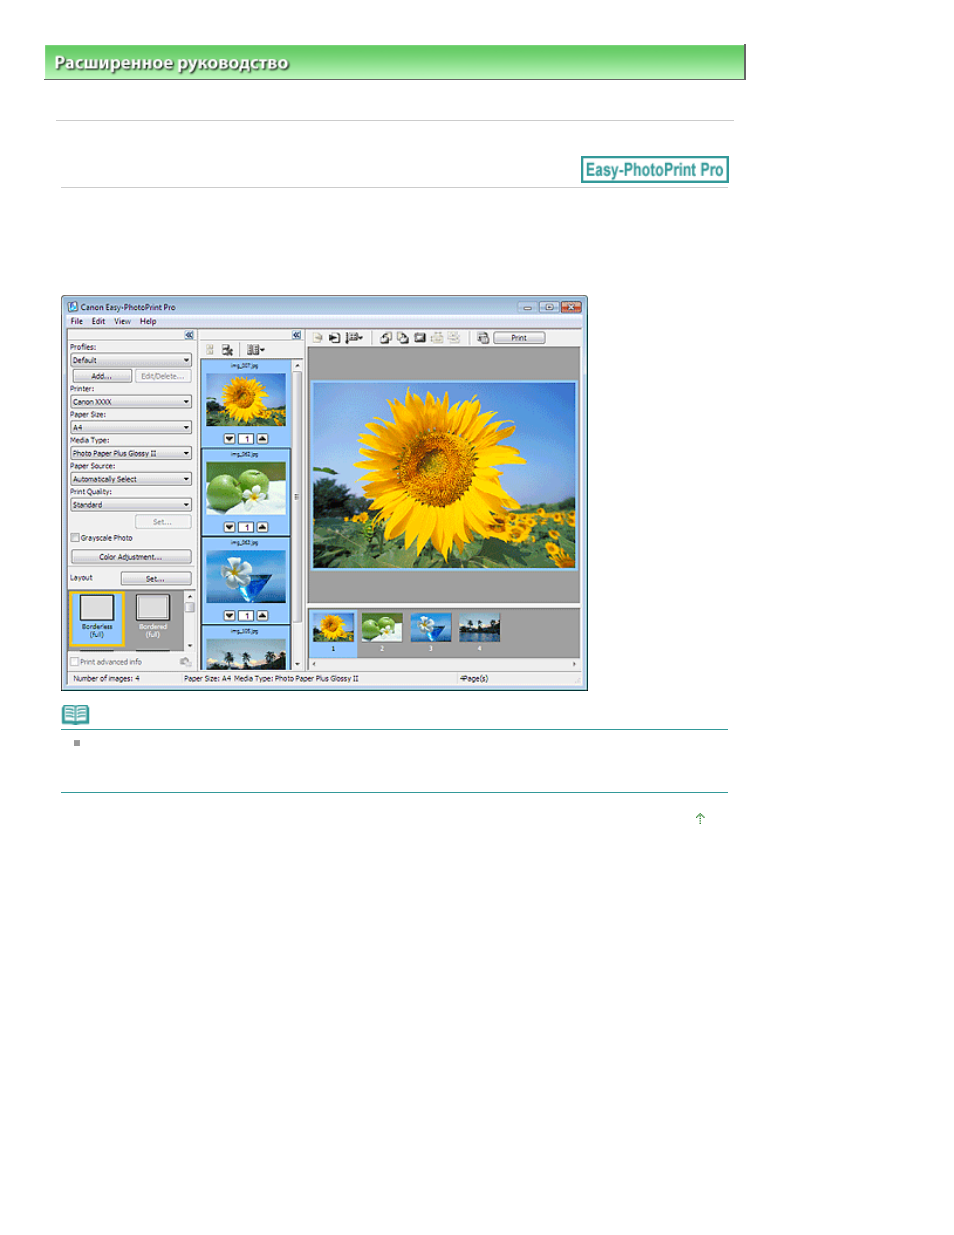The width and height of the screenshot is (954, 1235).
Task: Open Color Adjustment... dialog
Action: pyautogui.click(x=131, y=557)
